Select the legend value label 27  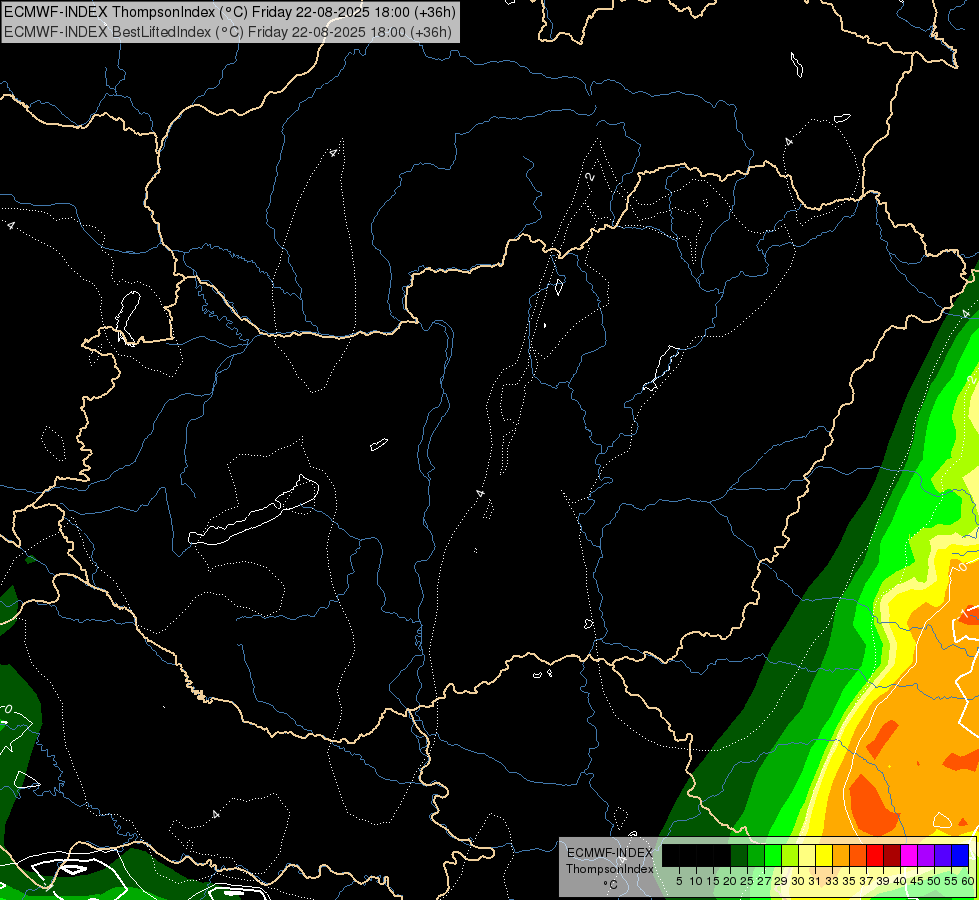pyautogui.click(x=764, y=881)
